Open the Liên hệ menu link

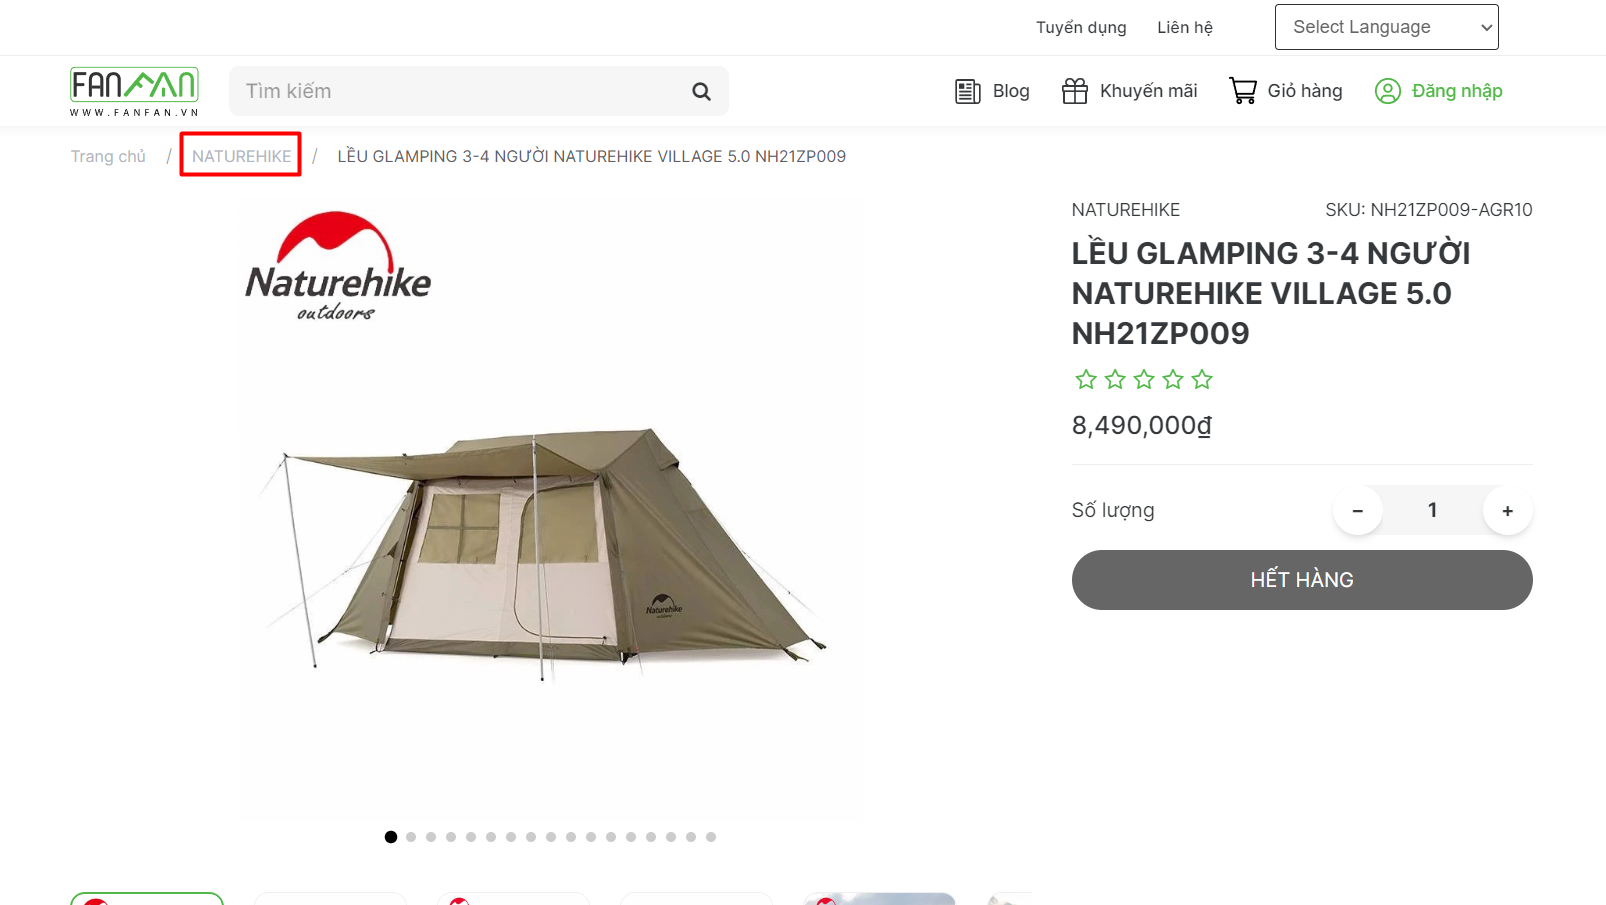point(1185,28)
